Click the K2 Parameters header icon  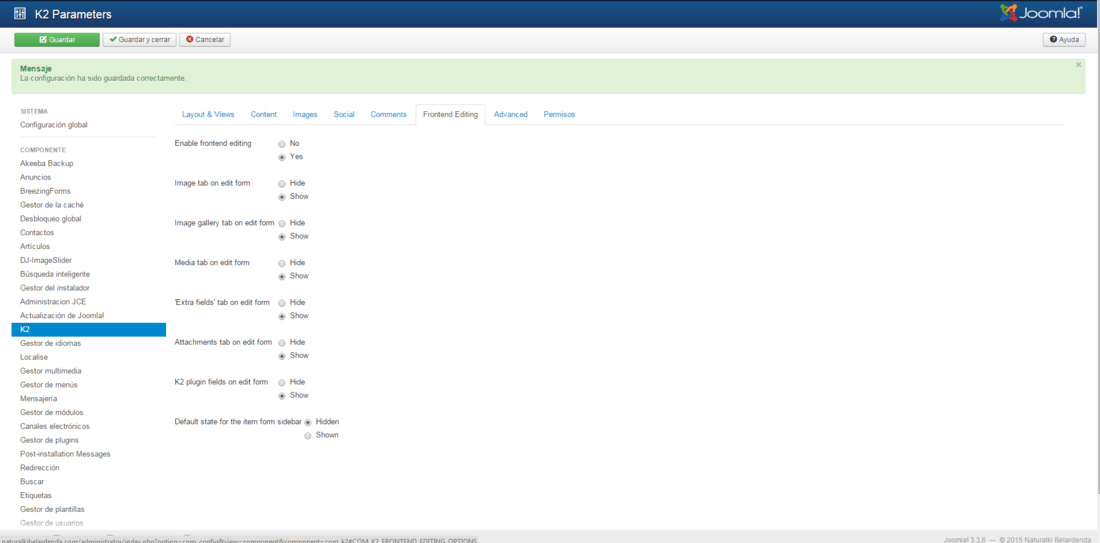[x=20, y=14]
